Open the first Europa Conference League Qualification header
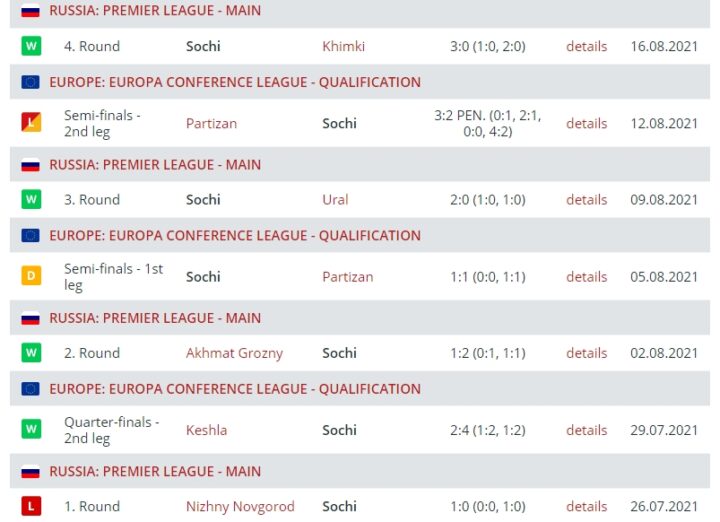The width and height of the screenshot is (720, 522). click(x=235, y=82)
